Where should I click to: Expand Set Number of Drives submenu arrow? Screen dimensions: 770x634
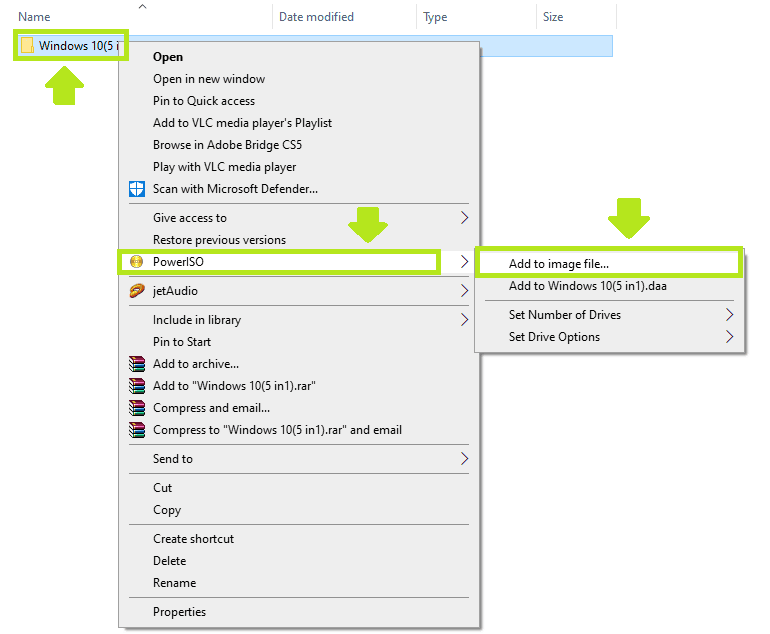coord(729,315)
